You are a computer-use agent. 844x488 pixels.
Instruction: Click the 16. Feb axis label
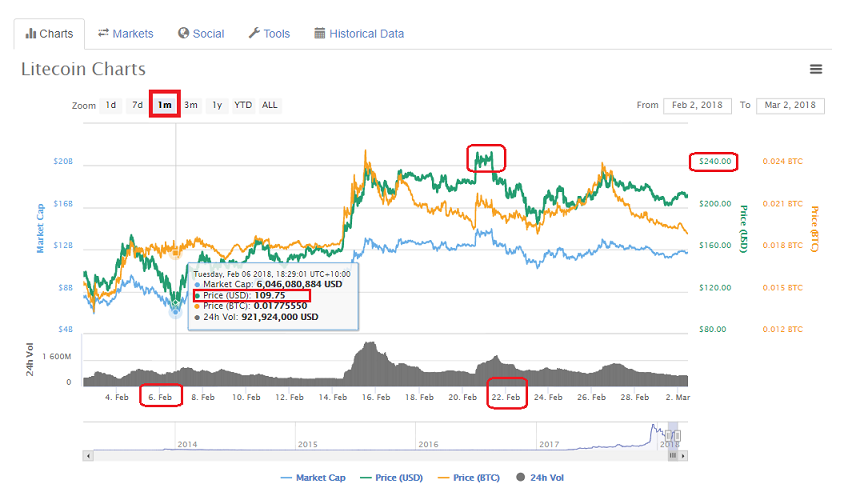tap(376, 397)
